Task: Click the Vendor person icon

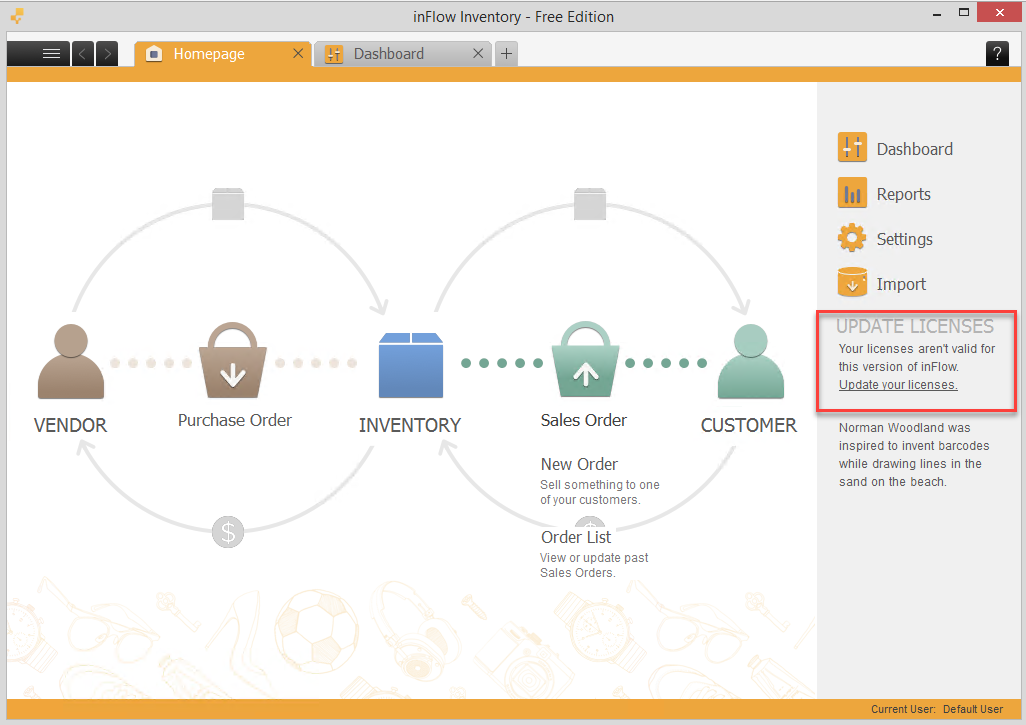Action: coord(71,362)
